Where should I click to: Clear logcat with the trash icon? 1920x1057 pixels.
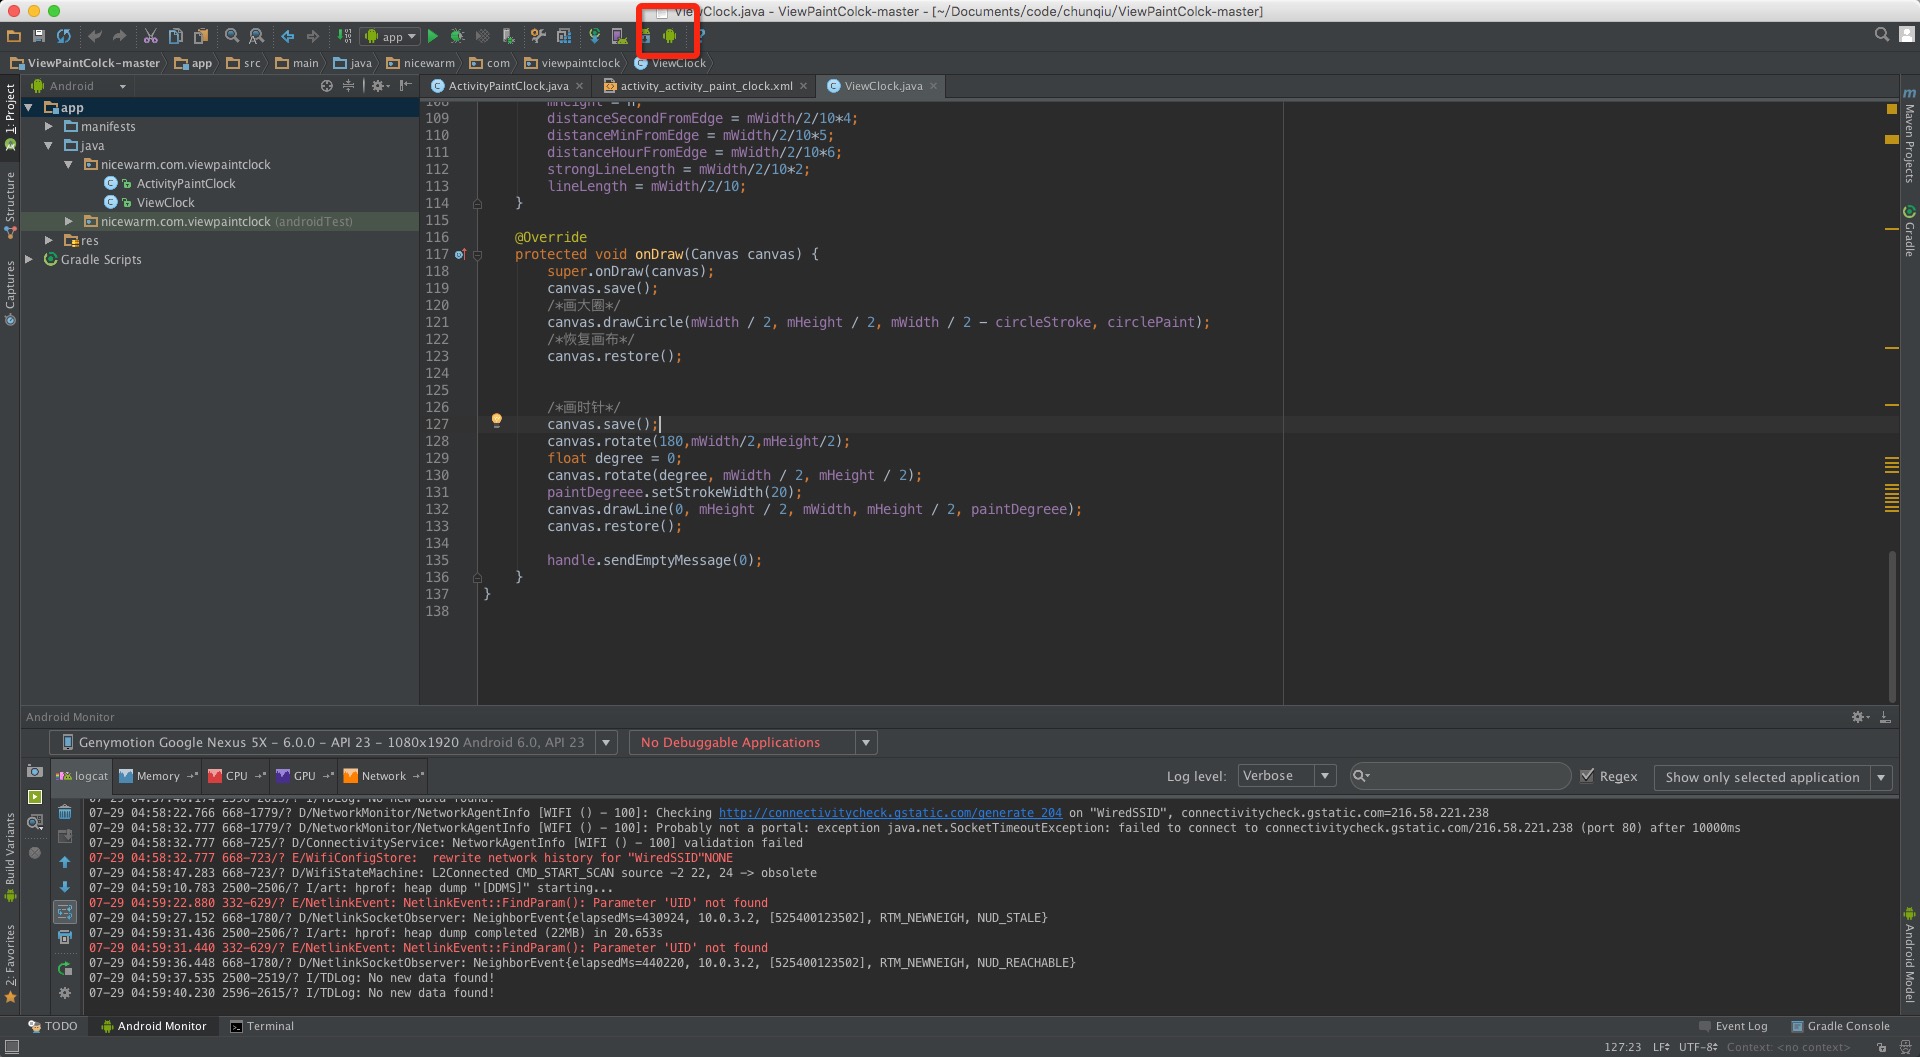coord(65,812)
